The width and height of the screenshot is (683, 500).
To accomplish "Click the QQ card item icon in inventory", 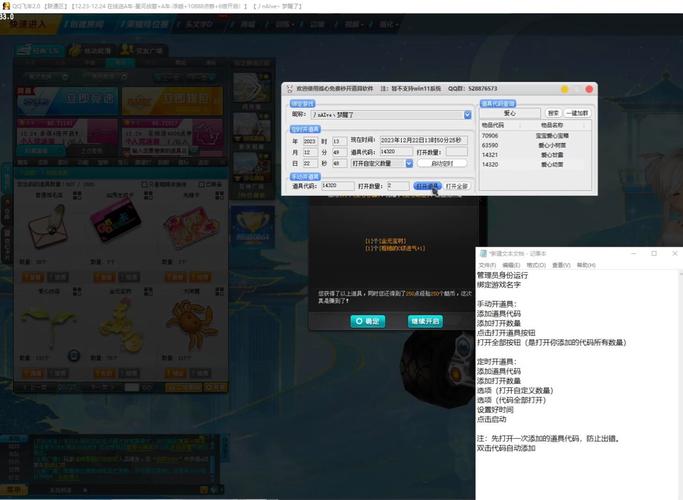I will click(116, 219).
